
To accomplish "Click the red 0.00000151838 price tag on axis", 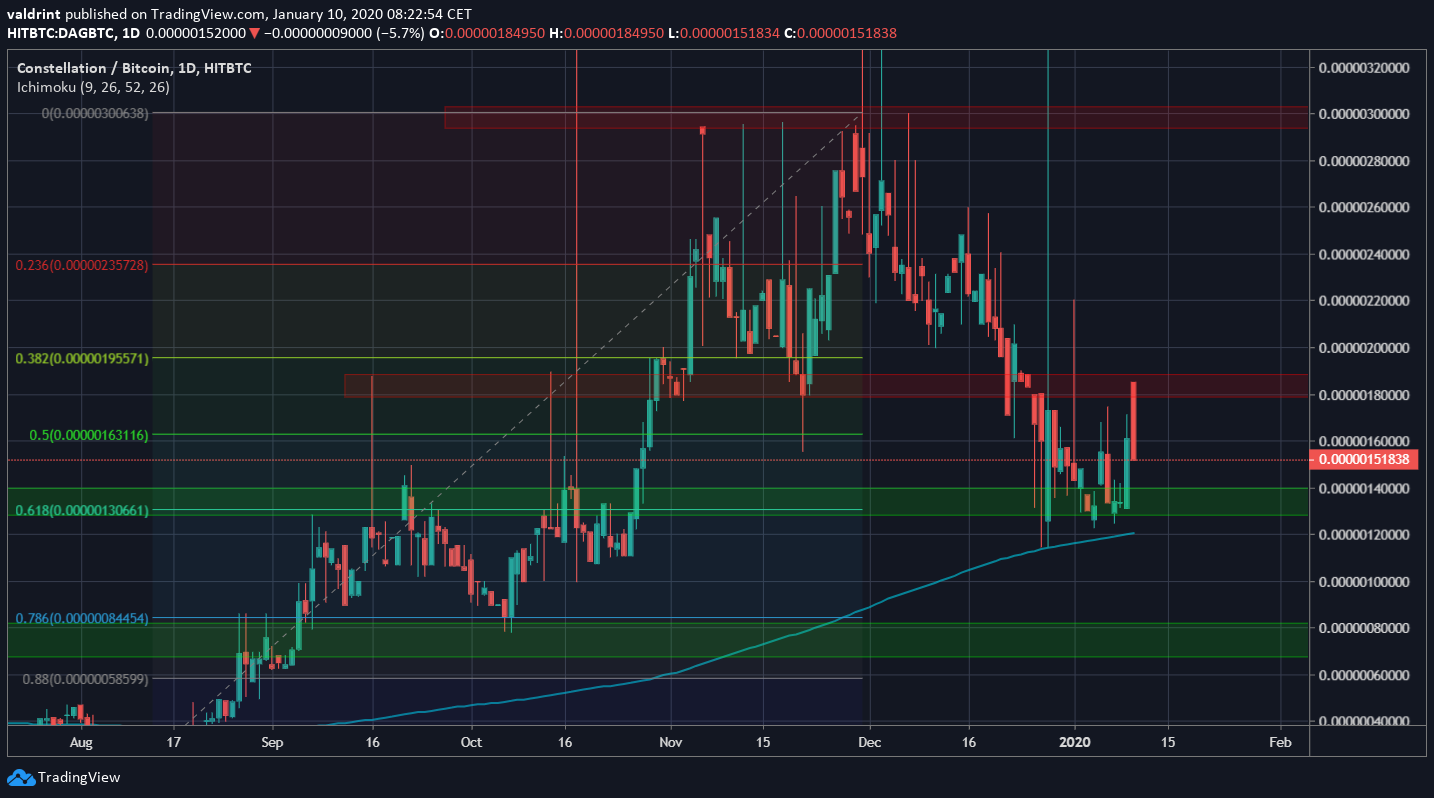I will [1366, 460].
